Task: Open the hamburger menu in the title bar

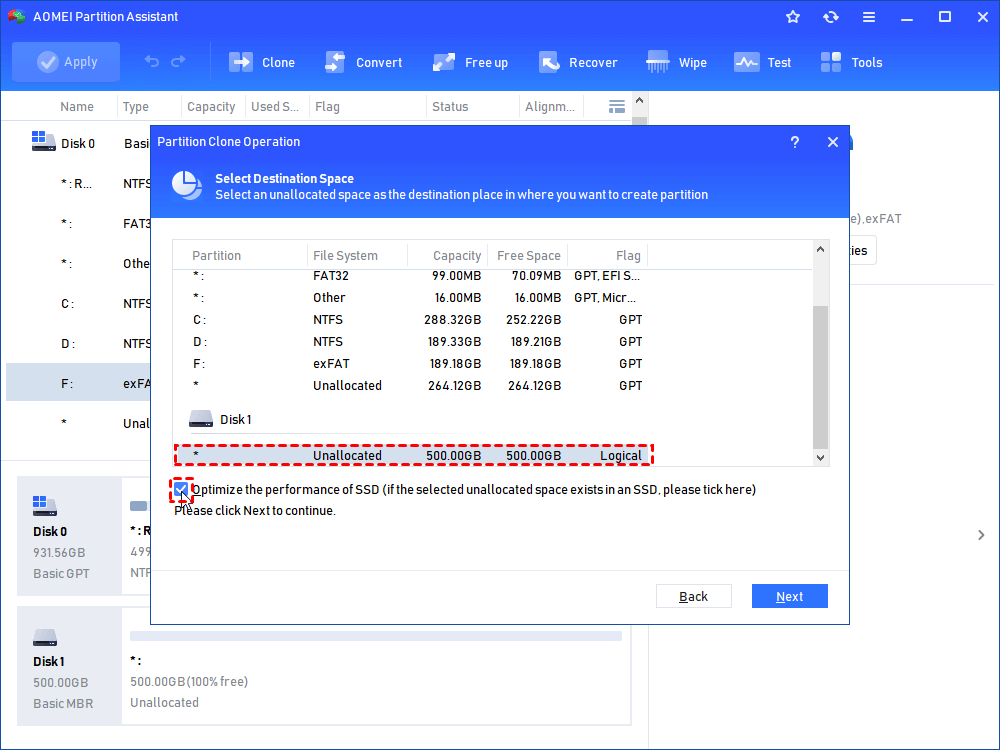Action: pos(869,17)
